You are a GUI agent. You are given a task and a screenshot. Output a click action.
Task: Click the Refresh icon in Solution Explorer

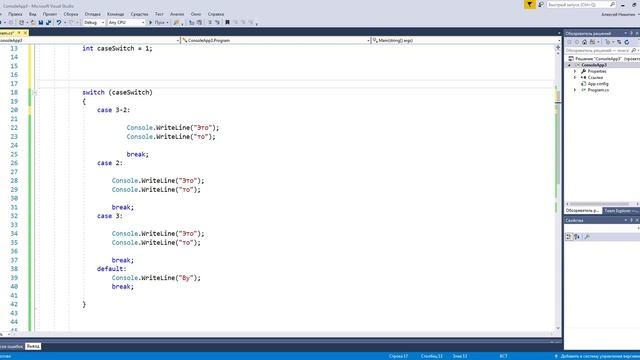point(627,42)
